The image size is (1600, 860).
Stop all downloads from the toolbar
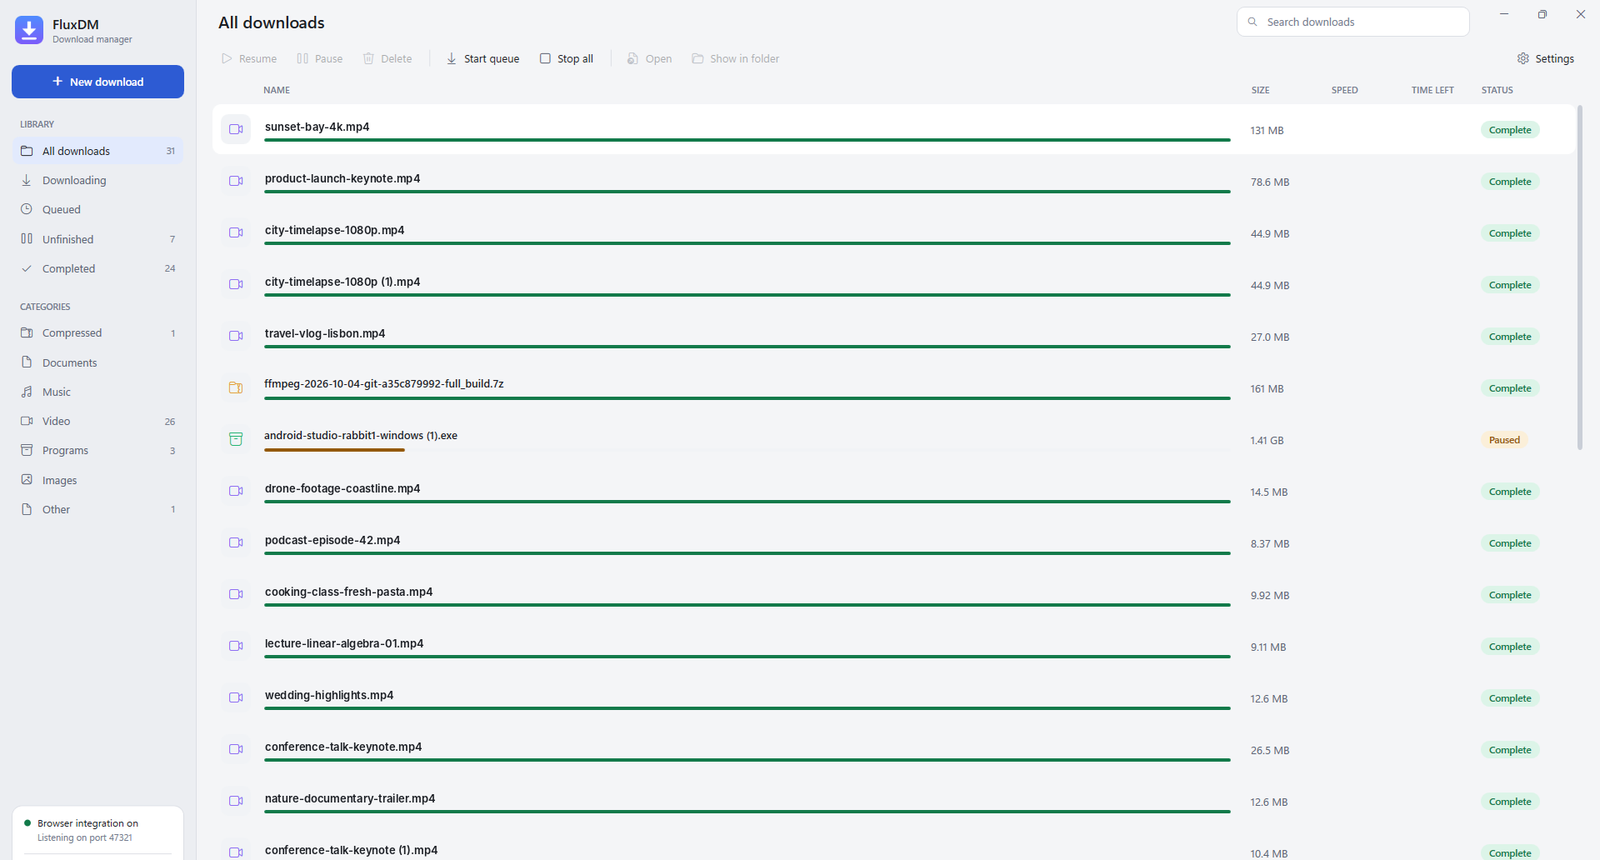[567, 59]
